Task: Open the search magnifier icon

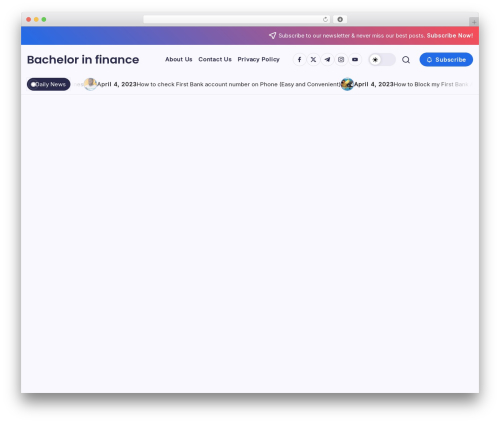Action: [406, 60]
